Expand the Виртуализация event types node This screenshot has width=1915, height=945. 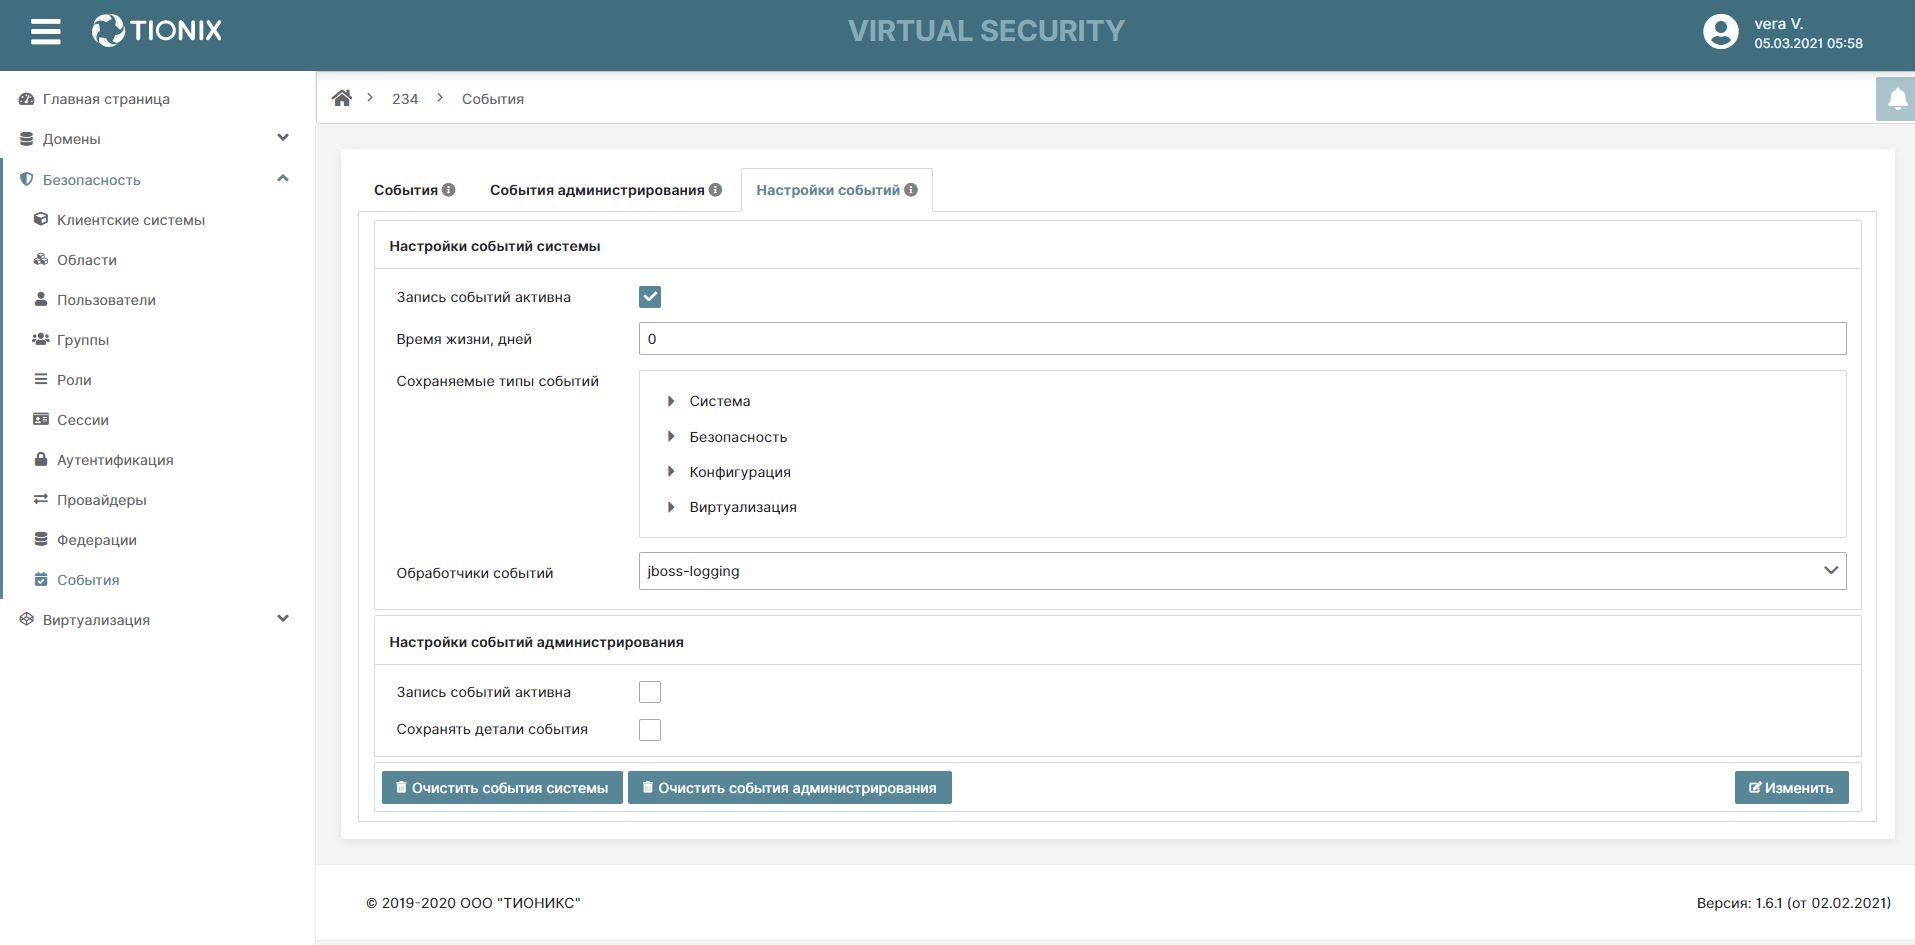[671, 507]
